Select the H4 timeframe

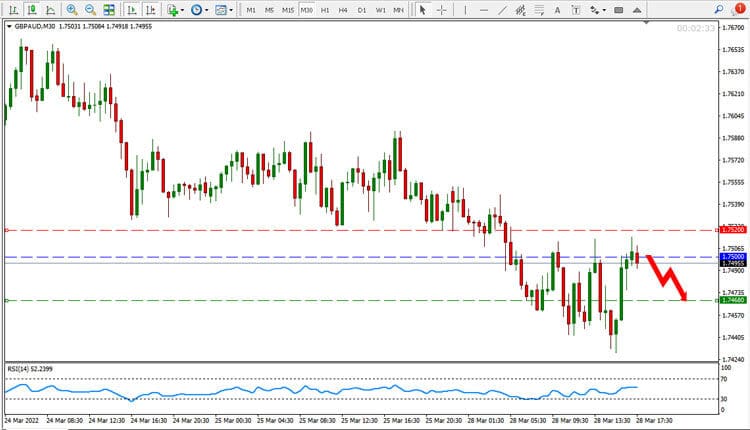pos(343,10)
